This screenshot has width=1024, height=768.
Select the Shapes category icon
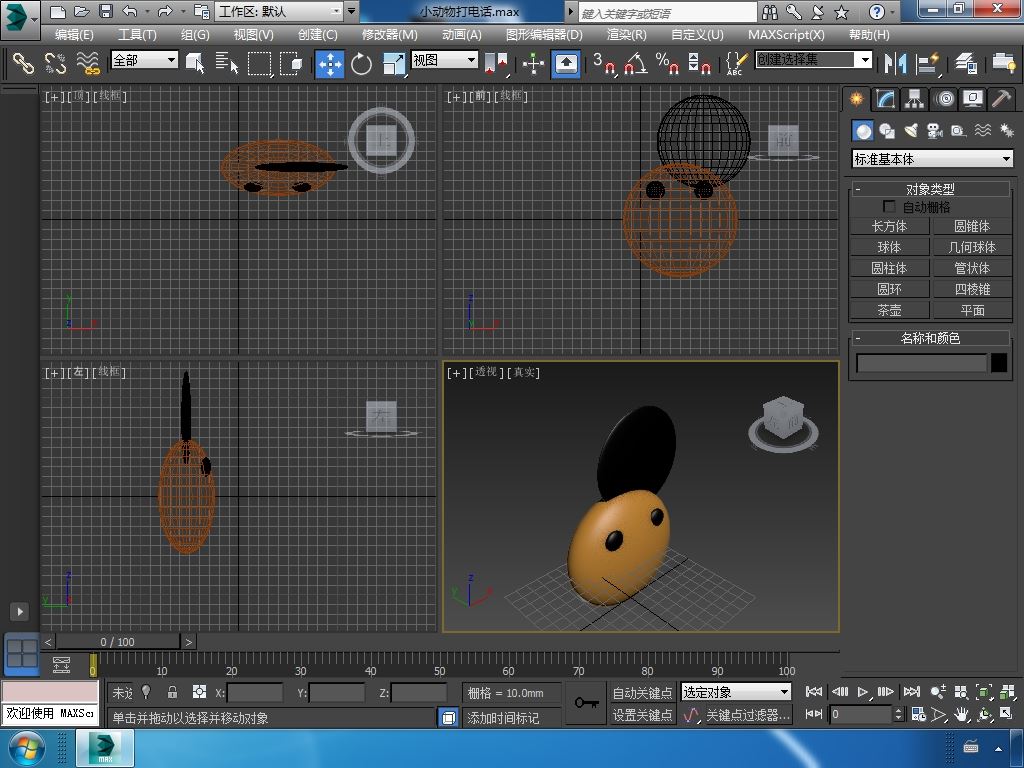point(887,131)
